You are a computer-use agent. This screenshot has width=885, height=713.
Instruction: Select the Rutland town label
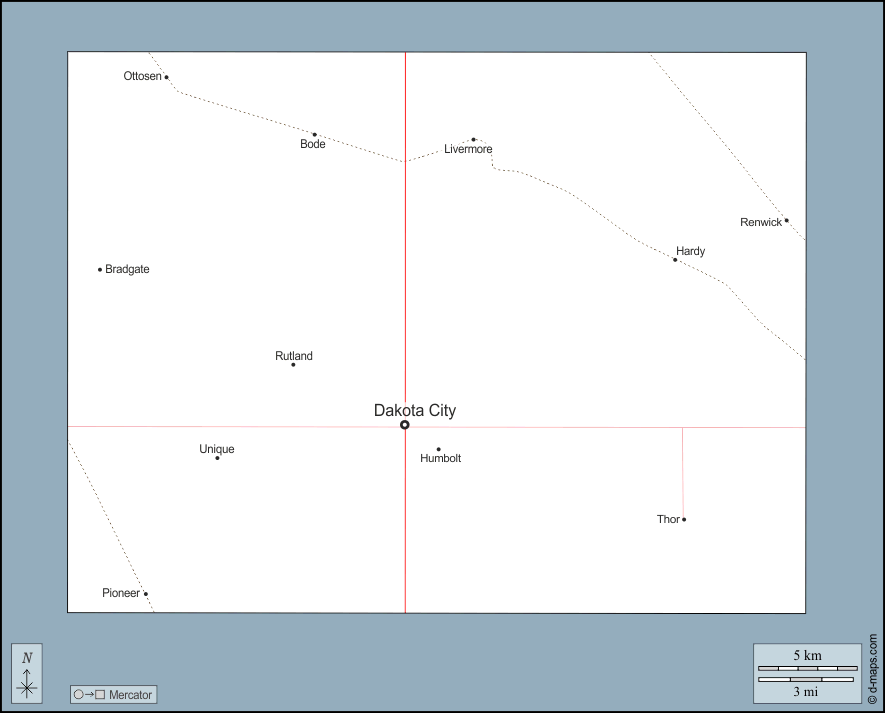coord(294,356)
